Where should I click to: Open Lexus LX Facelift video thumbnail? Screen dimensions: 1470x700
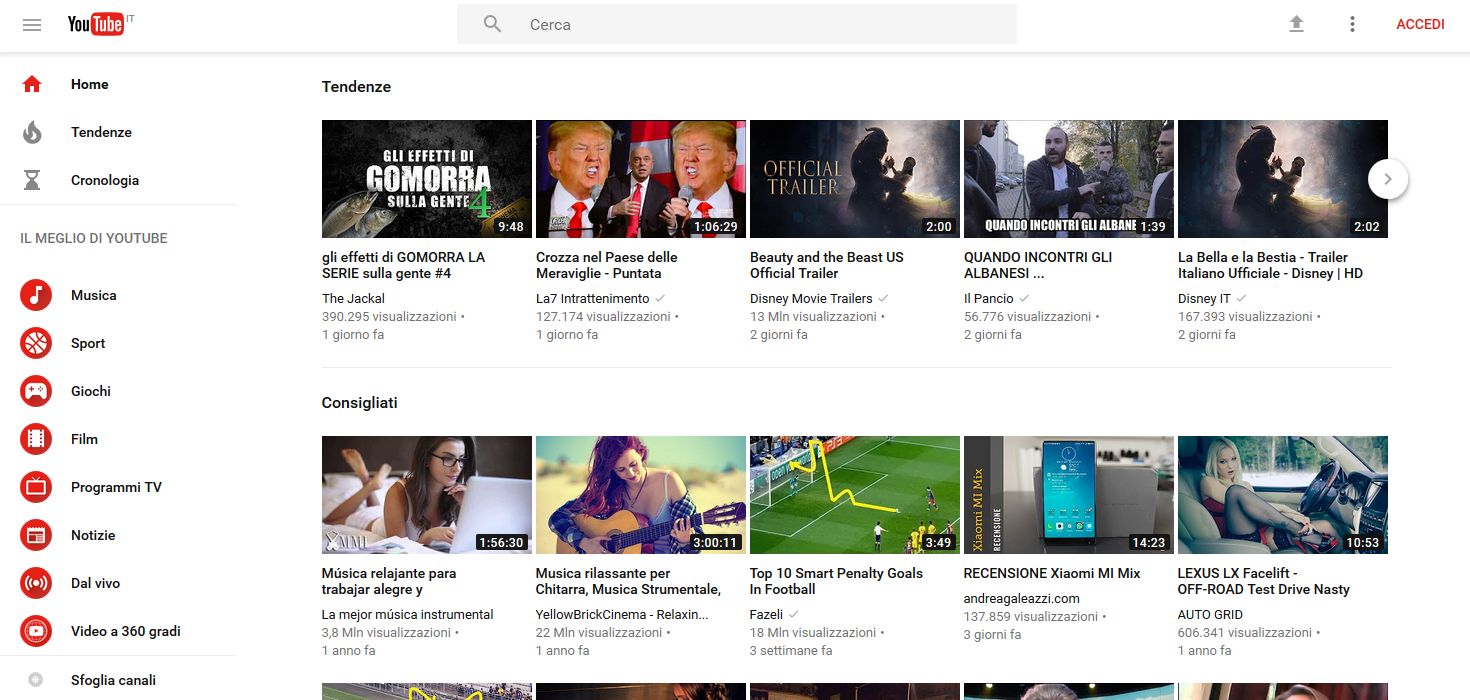[x=1283, y=495]
